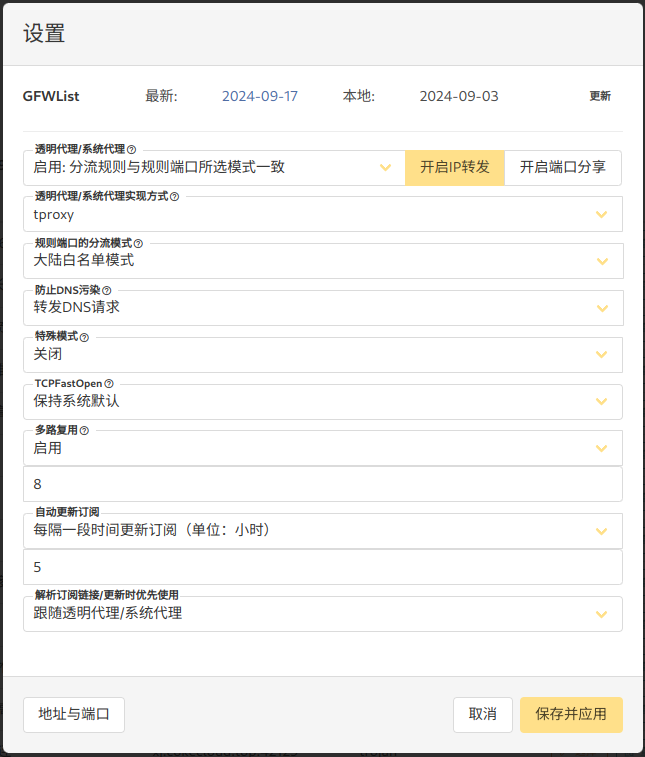Viewport: 645px width, 757px height.
Task: Click the multiplexing value field showing 8
Action: point(322,484)
